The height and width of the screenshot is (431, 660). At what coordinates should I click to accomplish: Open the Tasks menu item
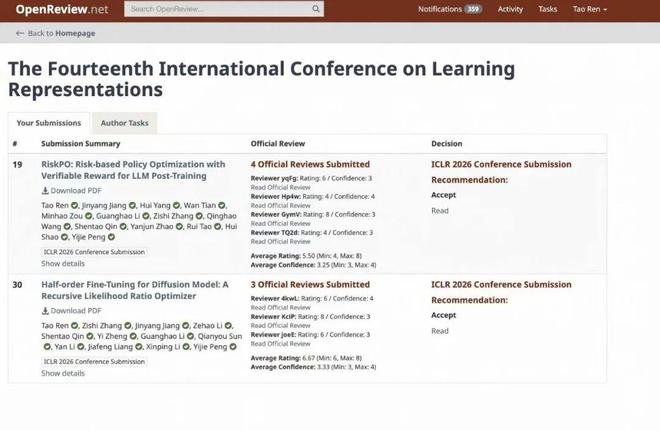pos(548,9)
